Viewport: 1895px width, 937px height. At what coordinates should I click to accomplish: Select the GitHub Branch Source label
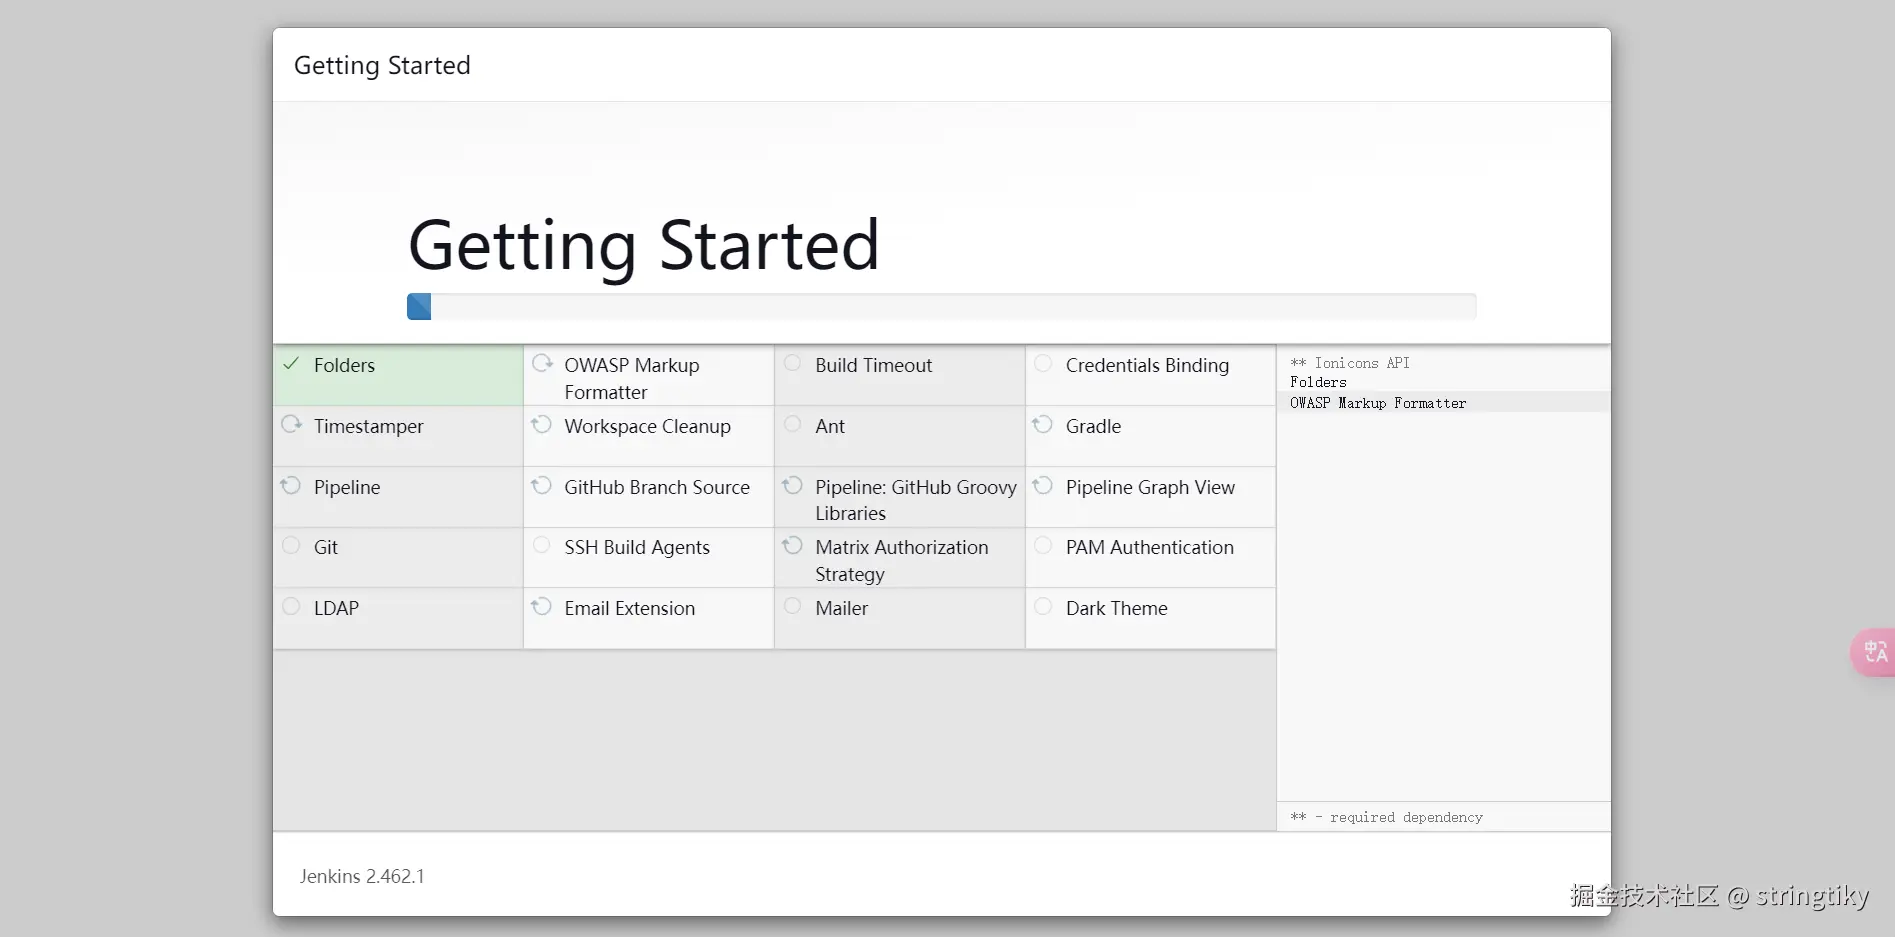coord(657,487)
